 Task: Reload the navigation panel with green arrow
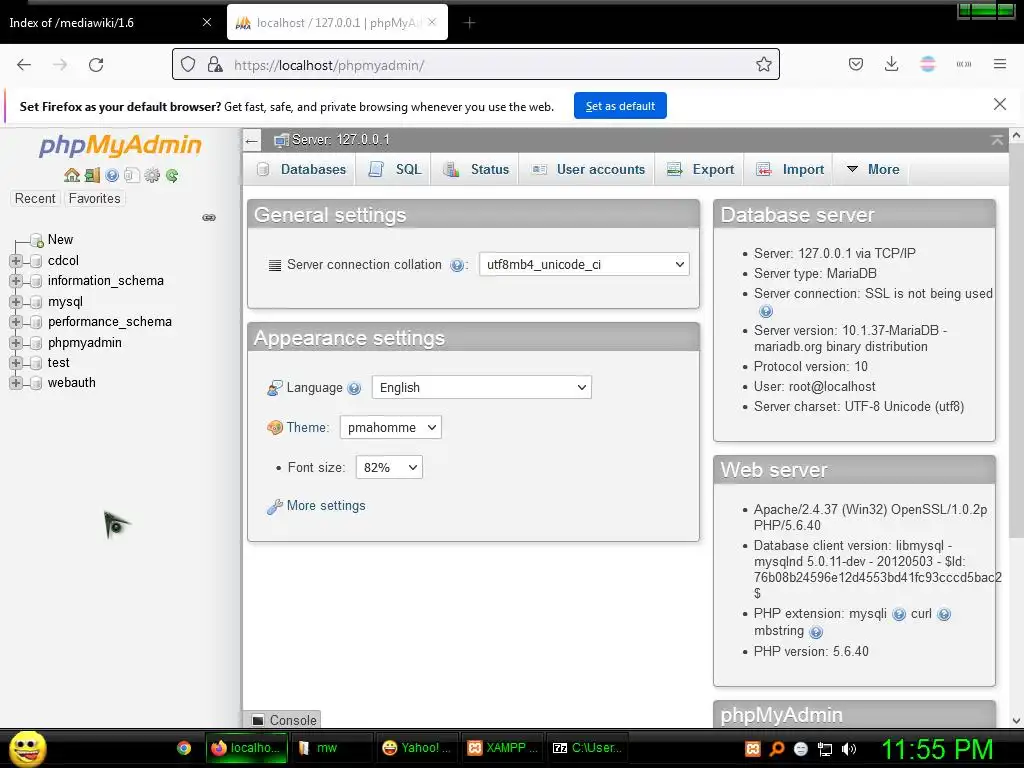[172, 175]
